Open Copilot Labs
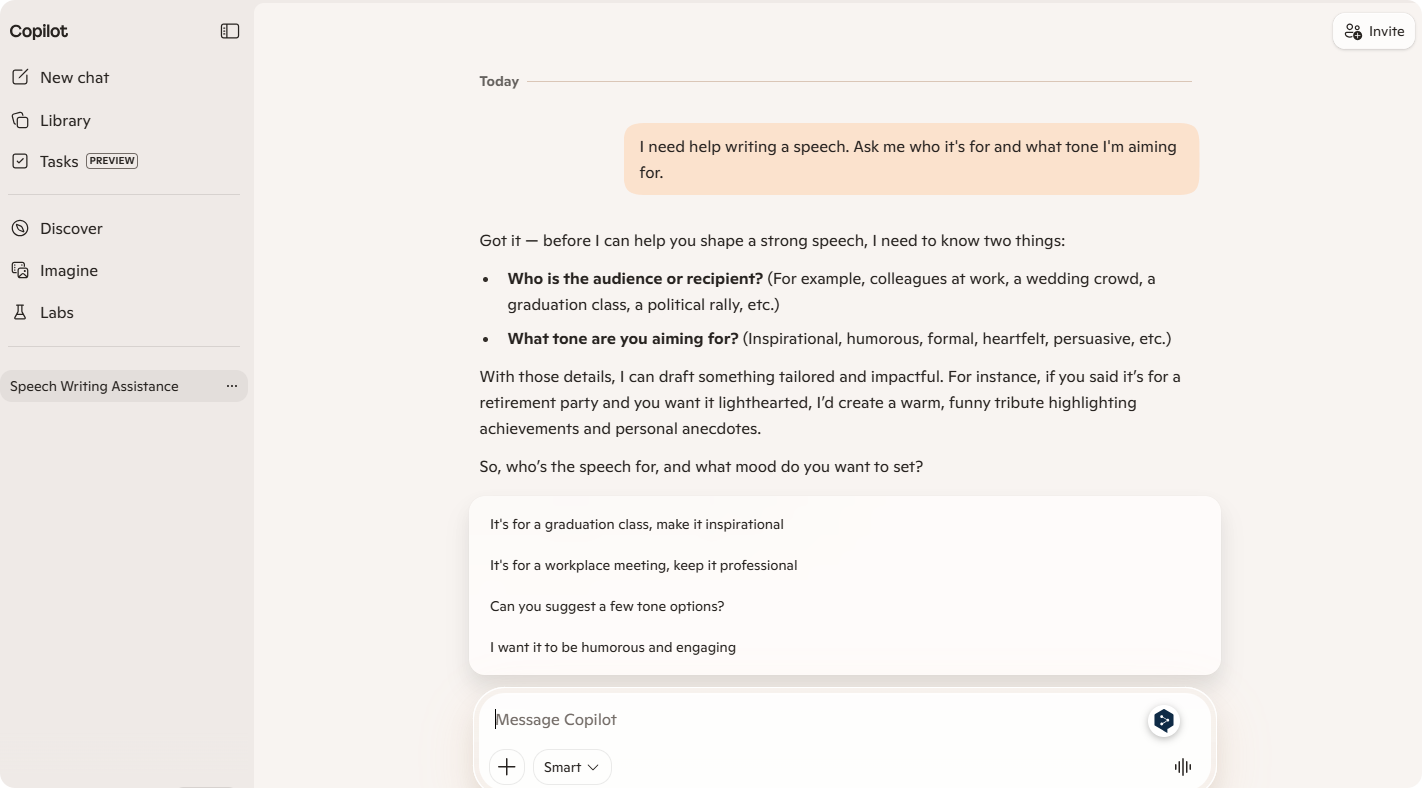Viewport: 1422px width, 788px height. point(56,312)
